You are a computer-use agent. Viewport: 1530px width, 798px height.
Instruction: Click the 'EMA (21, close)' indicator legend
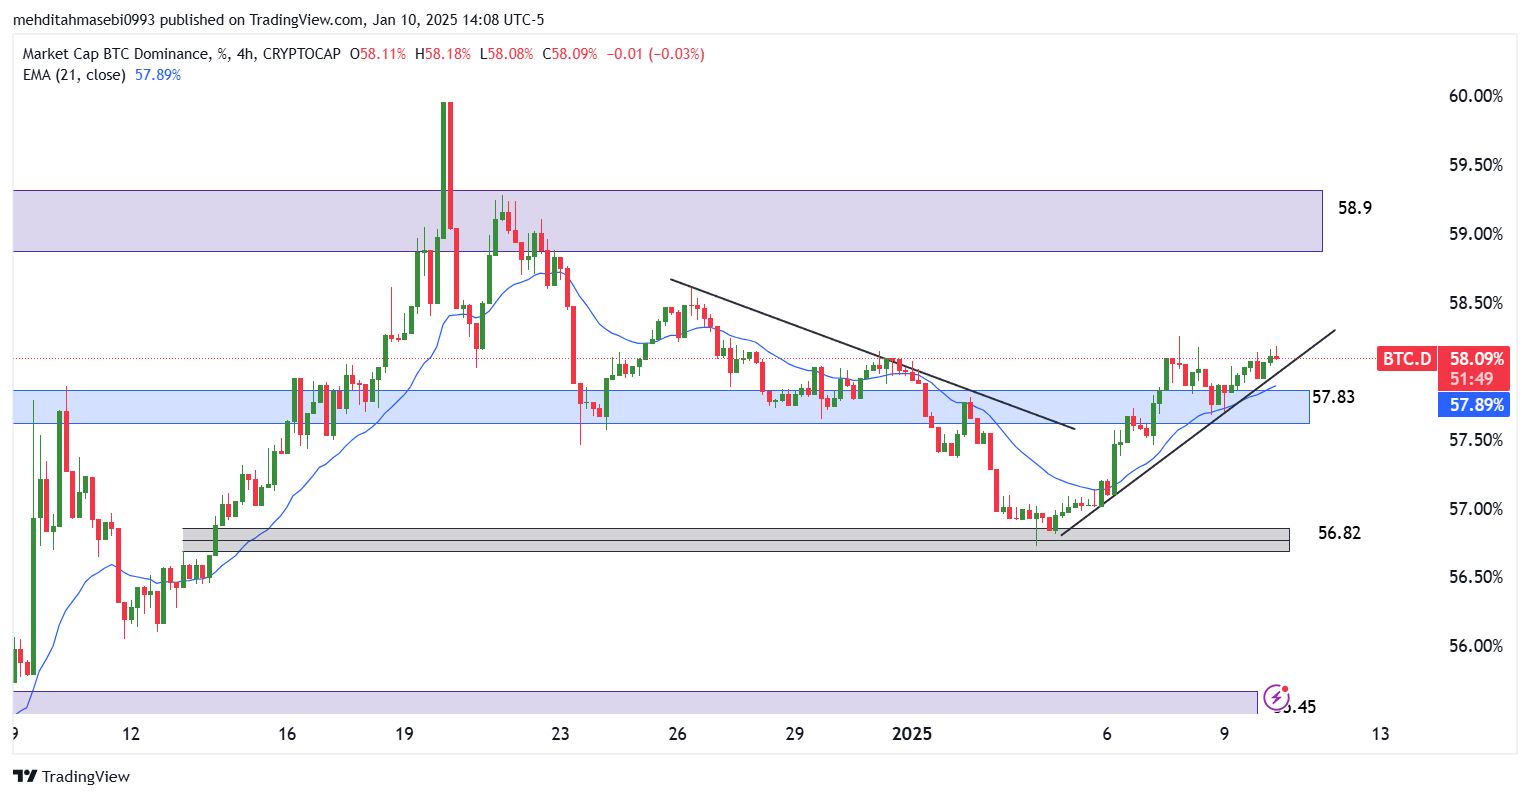click(x=74, y=75)
